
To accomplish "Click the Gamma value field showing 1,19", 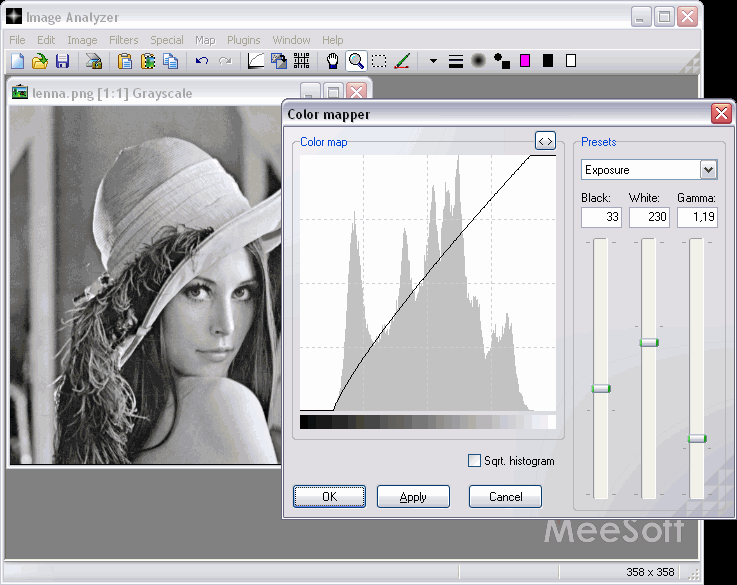I will (x=697, y=217).
